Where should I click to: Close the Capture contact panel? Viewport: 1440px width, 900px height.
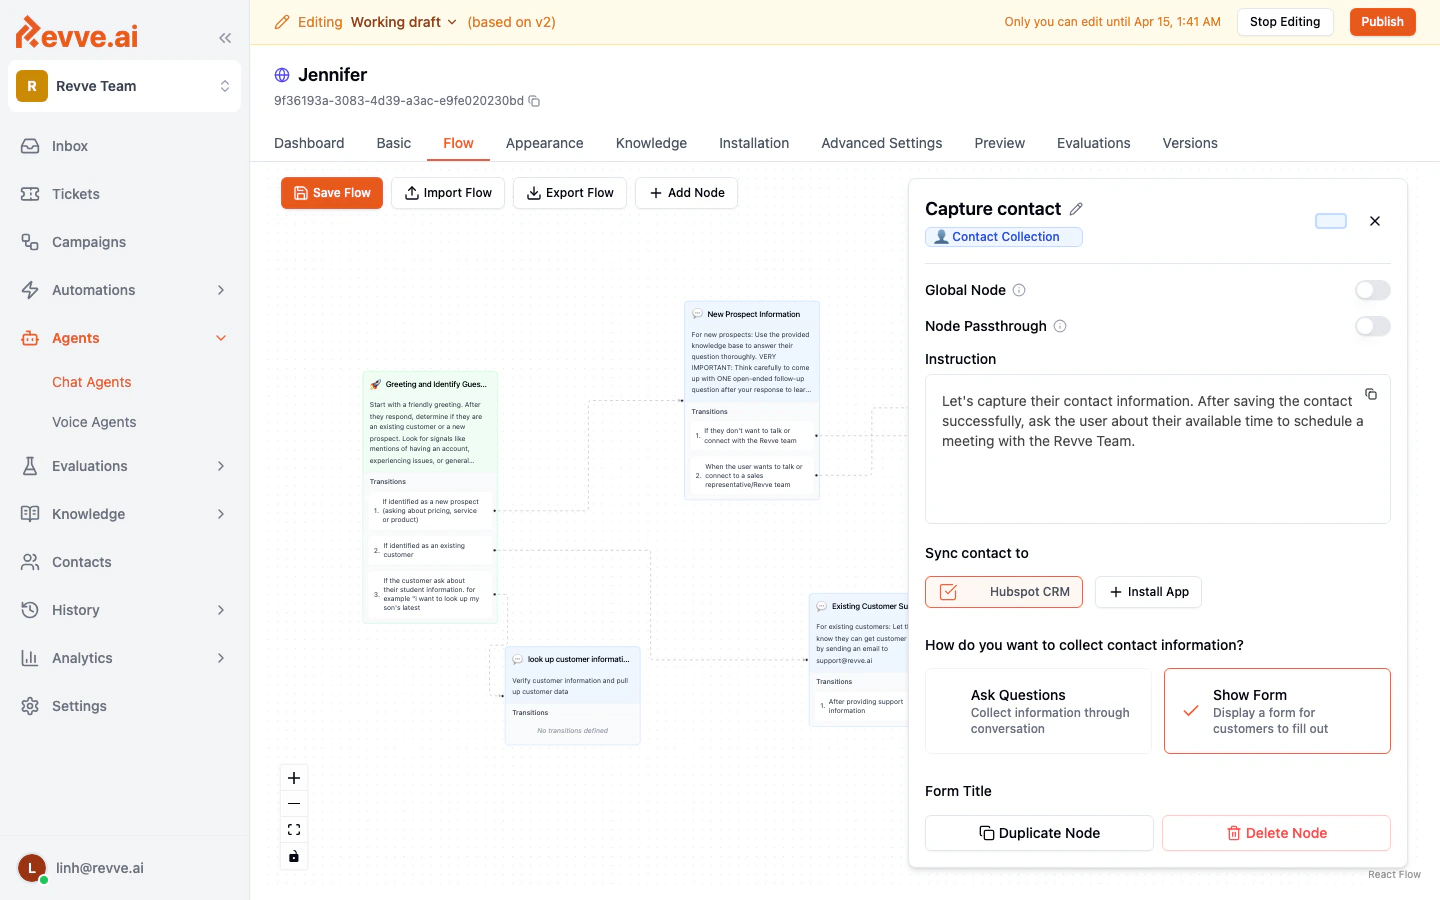(1375, 221)
